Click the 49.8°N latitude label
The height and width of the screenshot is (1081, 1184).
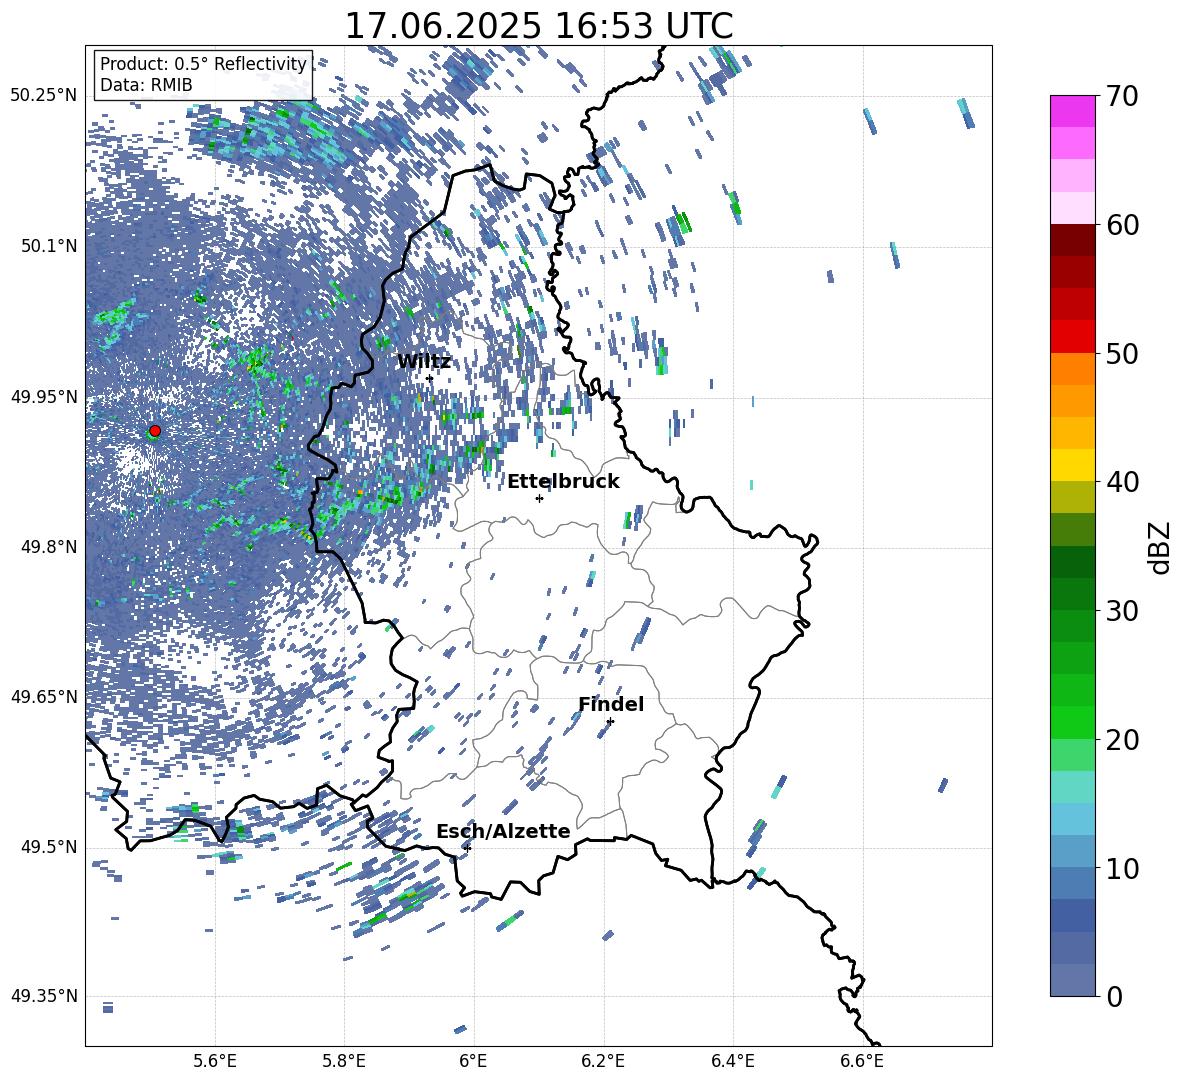tap(48, 547)
